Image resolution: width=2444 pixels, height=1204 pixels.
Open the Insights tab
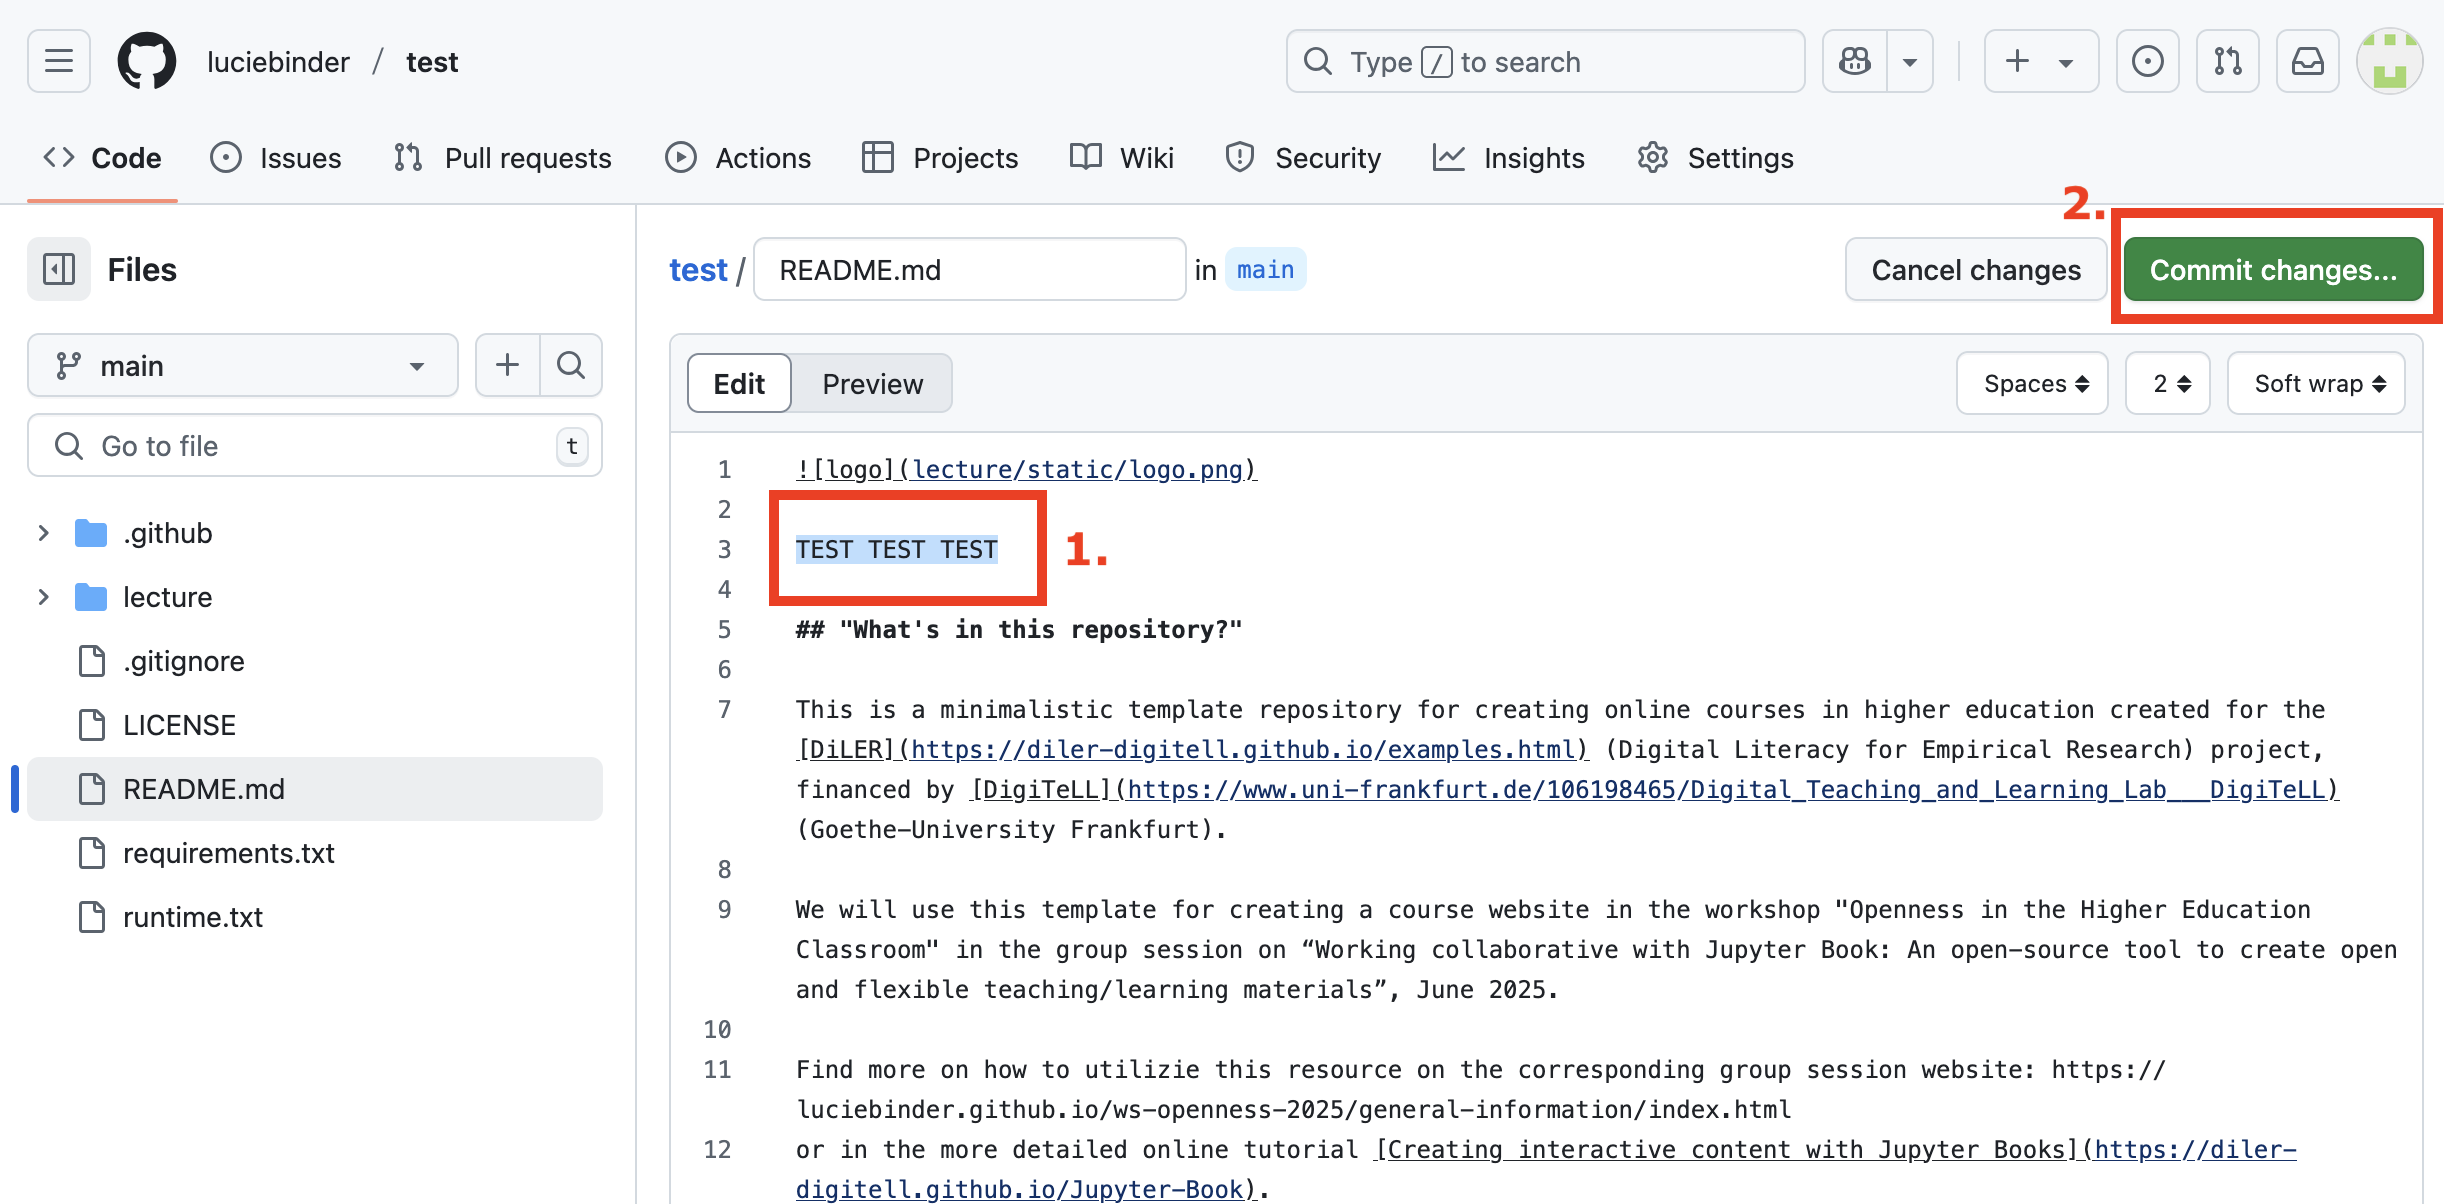pyautogui.click(x=1510, y=157)
